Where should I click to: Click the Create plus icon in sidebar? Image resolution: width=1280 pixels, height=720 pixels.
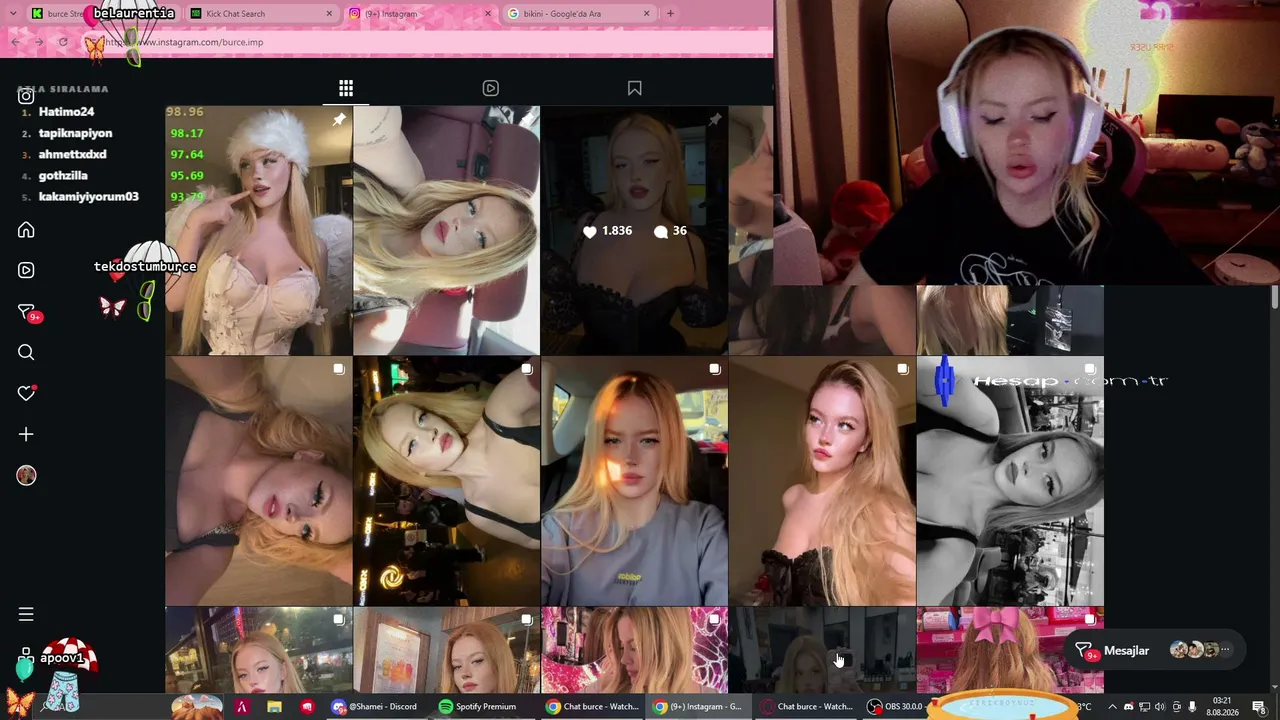26,434
